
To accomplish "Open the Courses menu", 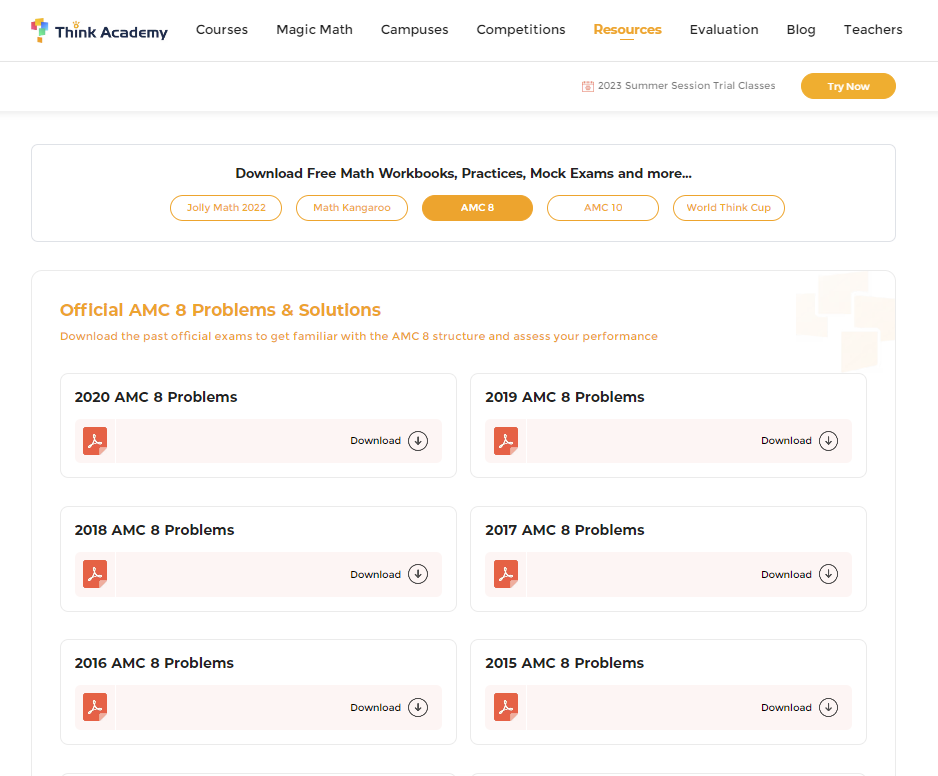I will click(222, 30).
